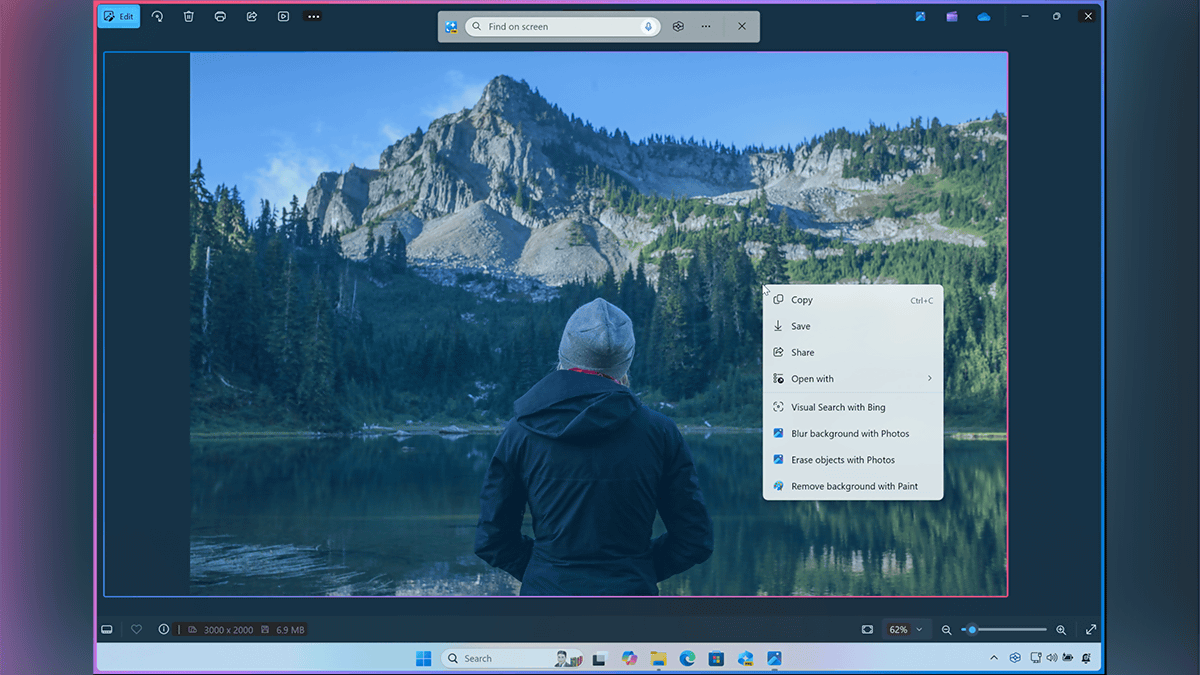
Task: Open Task View from the taskbar
Action: 599,658
